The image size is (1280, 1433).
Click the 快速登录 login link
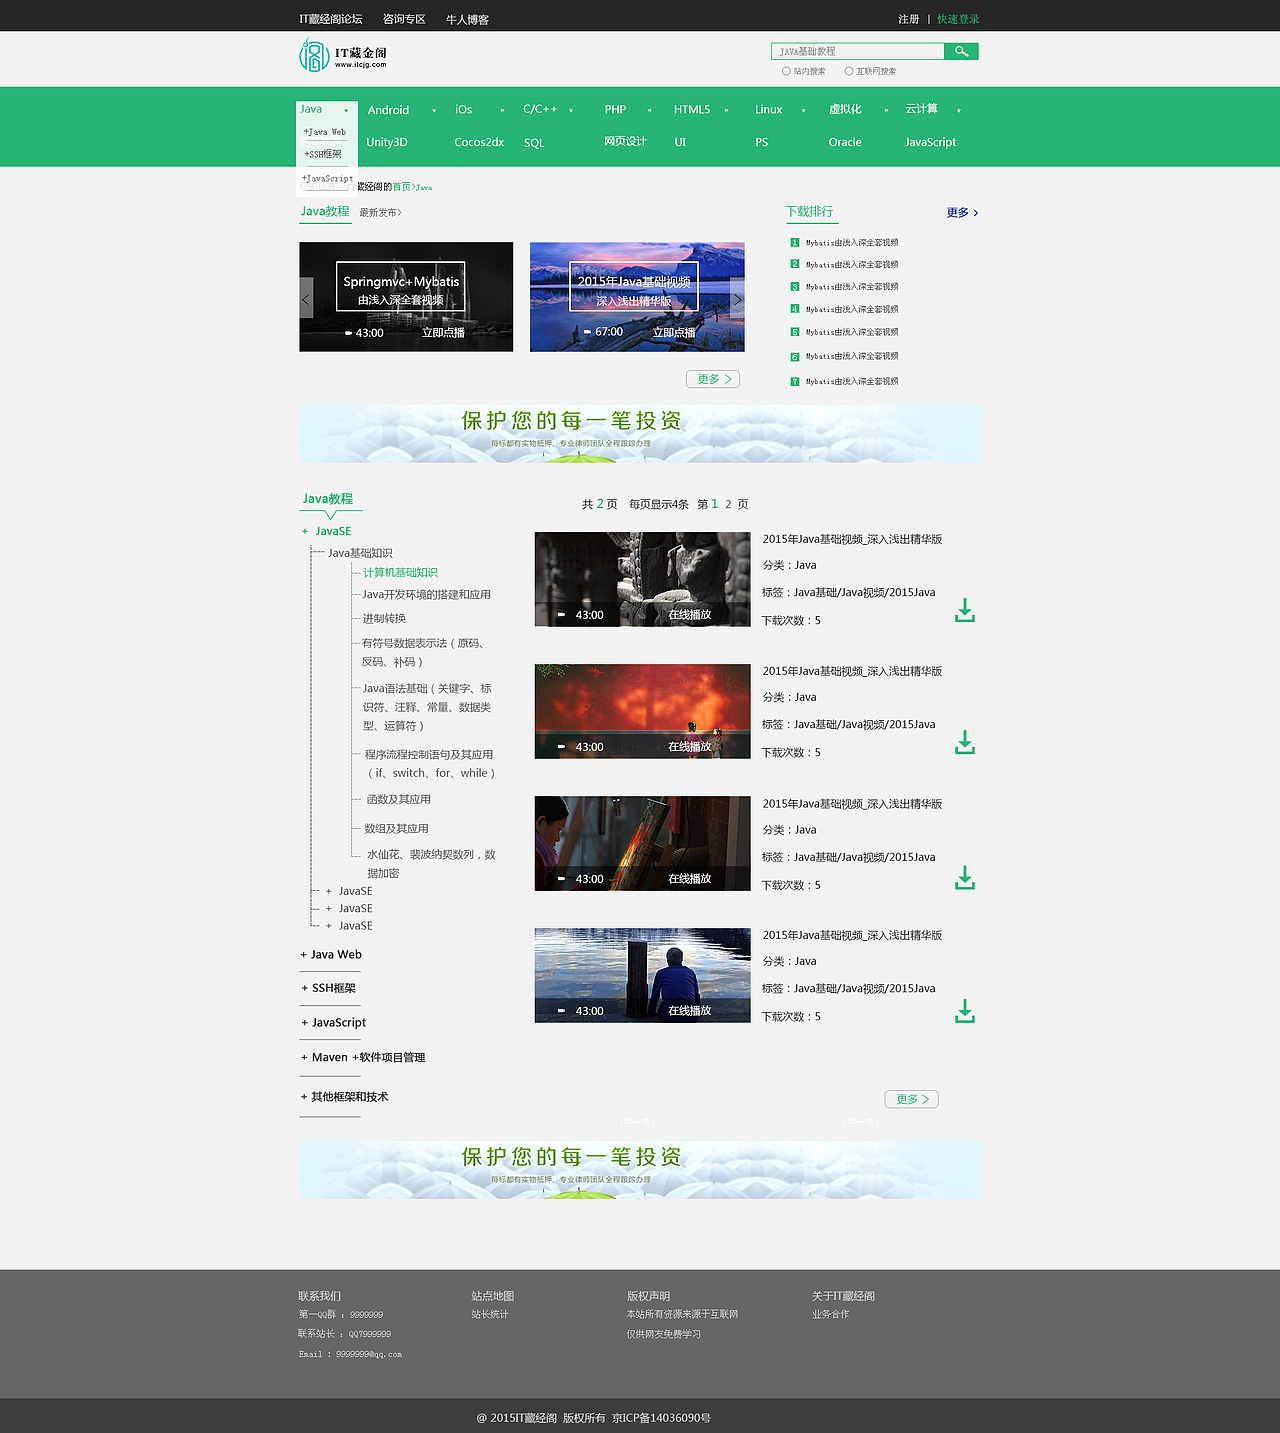click(958, 19)
